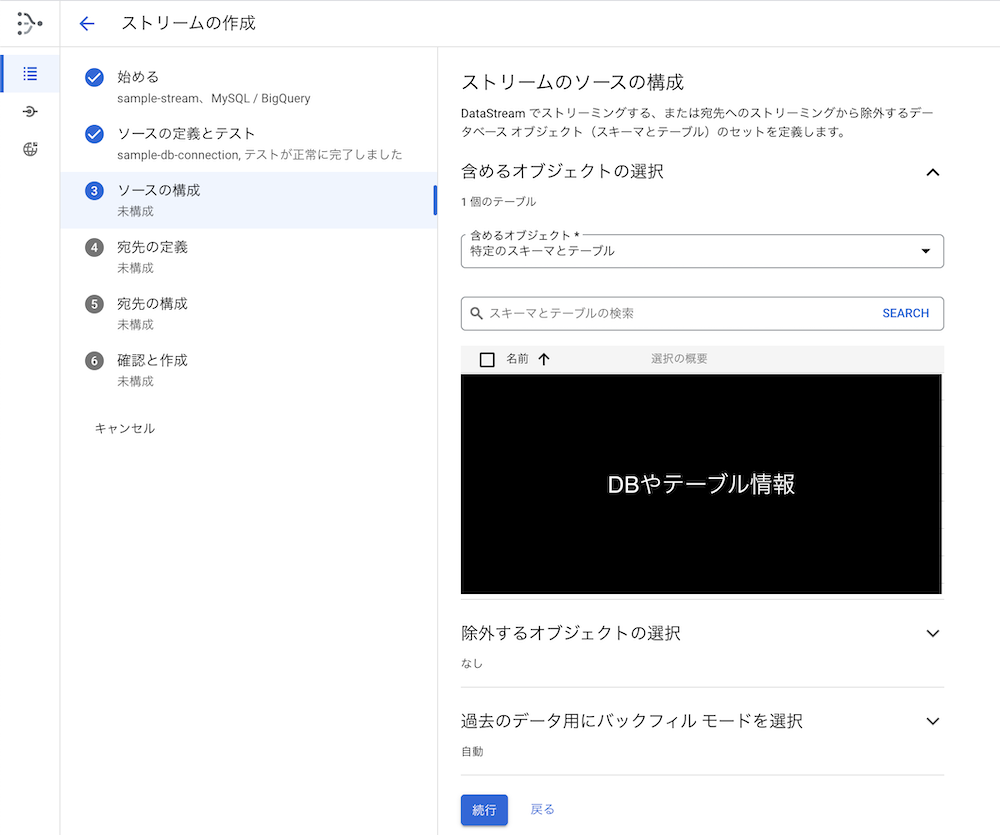Click the ストリームの作成 page title
The width and height of the screenshot is (1000, 835).
click(189, 24)
